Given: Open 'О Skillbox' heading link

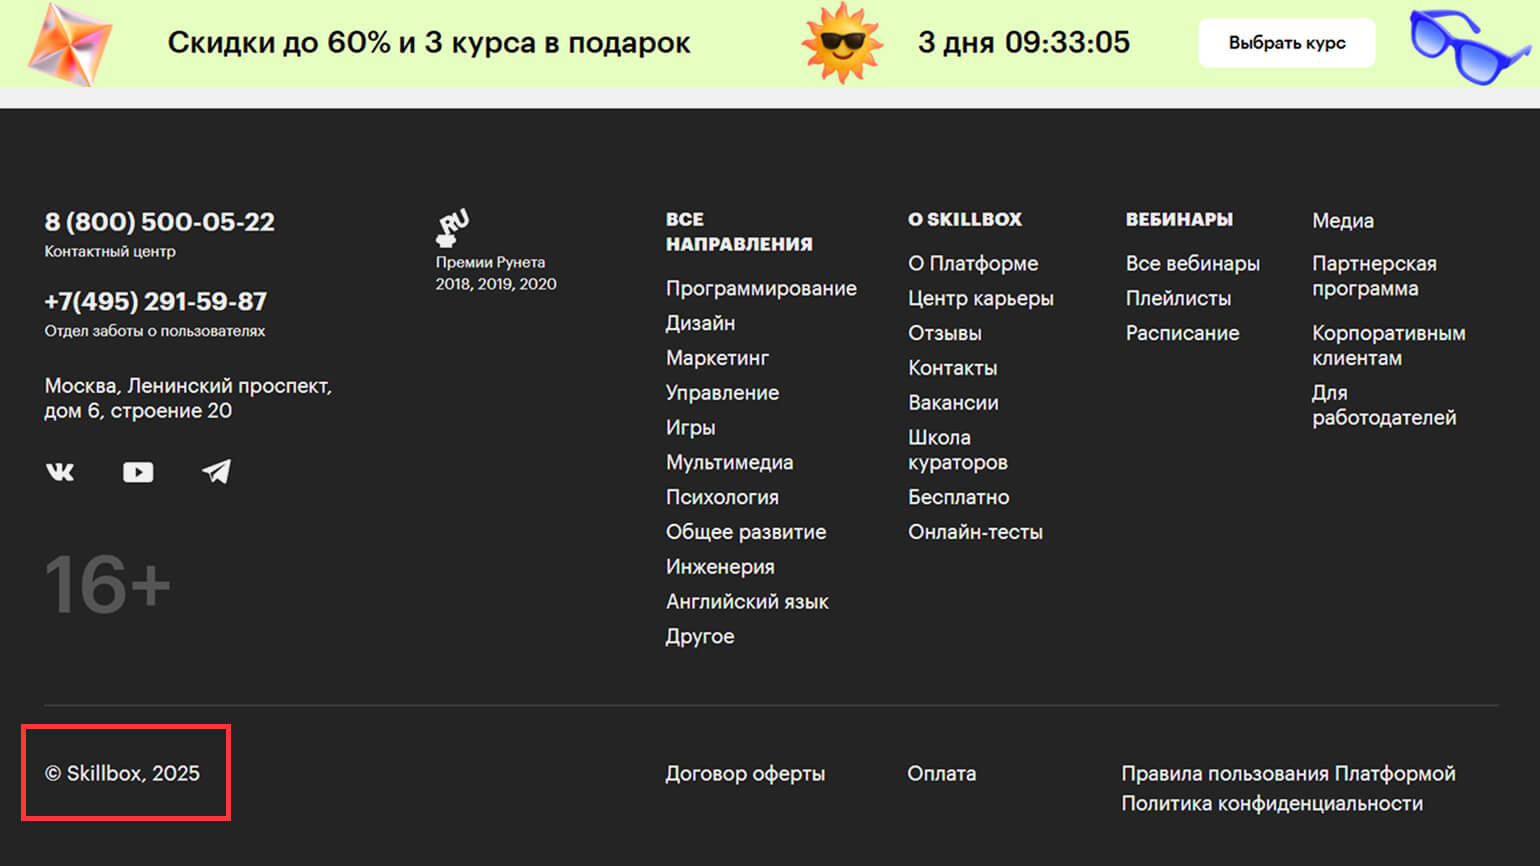Looking at the screenshot, I should click(x=965, y=219).
